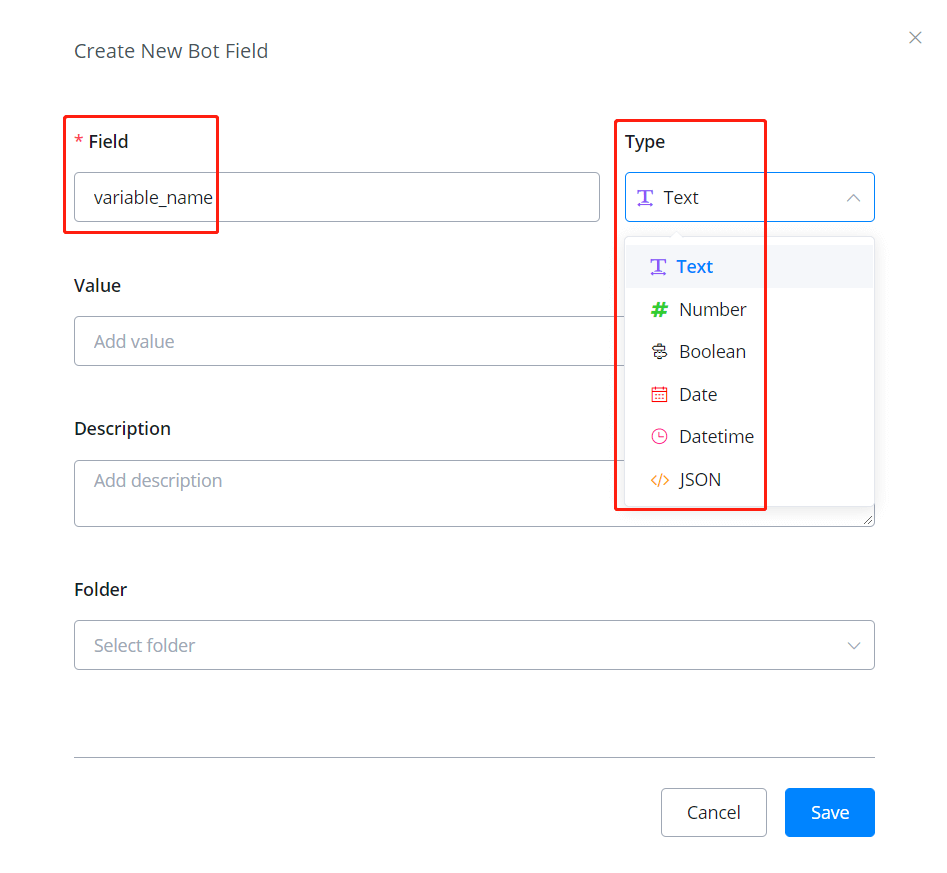Screen dimensions: 947x873
Task: Click the pink clock Datetime icon
Action: click(x=659, y=437)
